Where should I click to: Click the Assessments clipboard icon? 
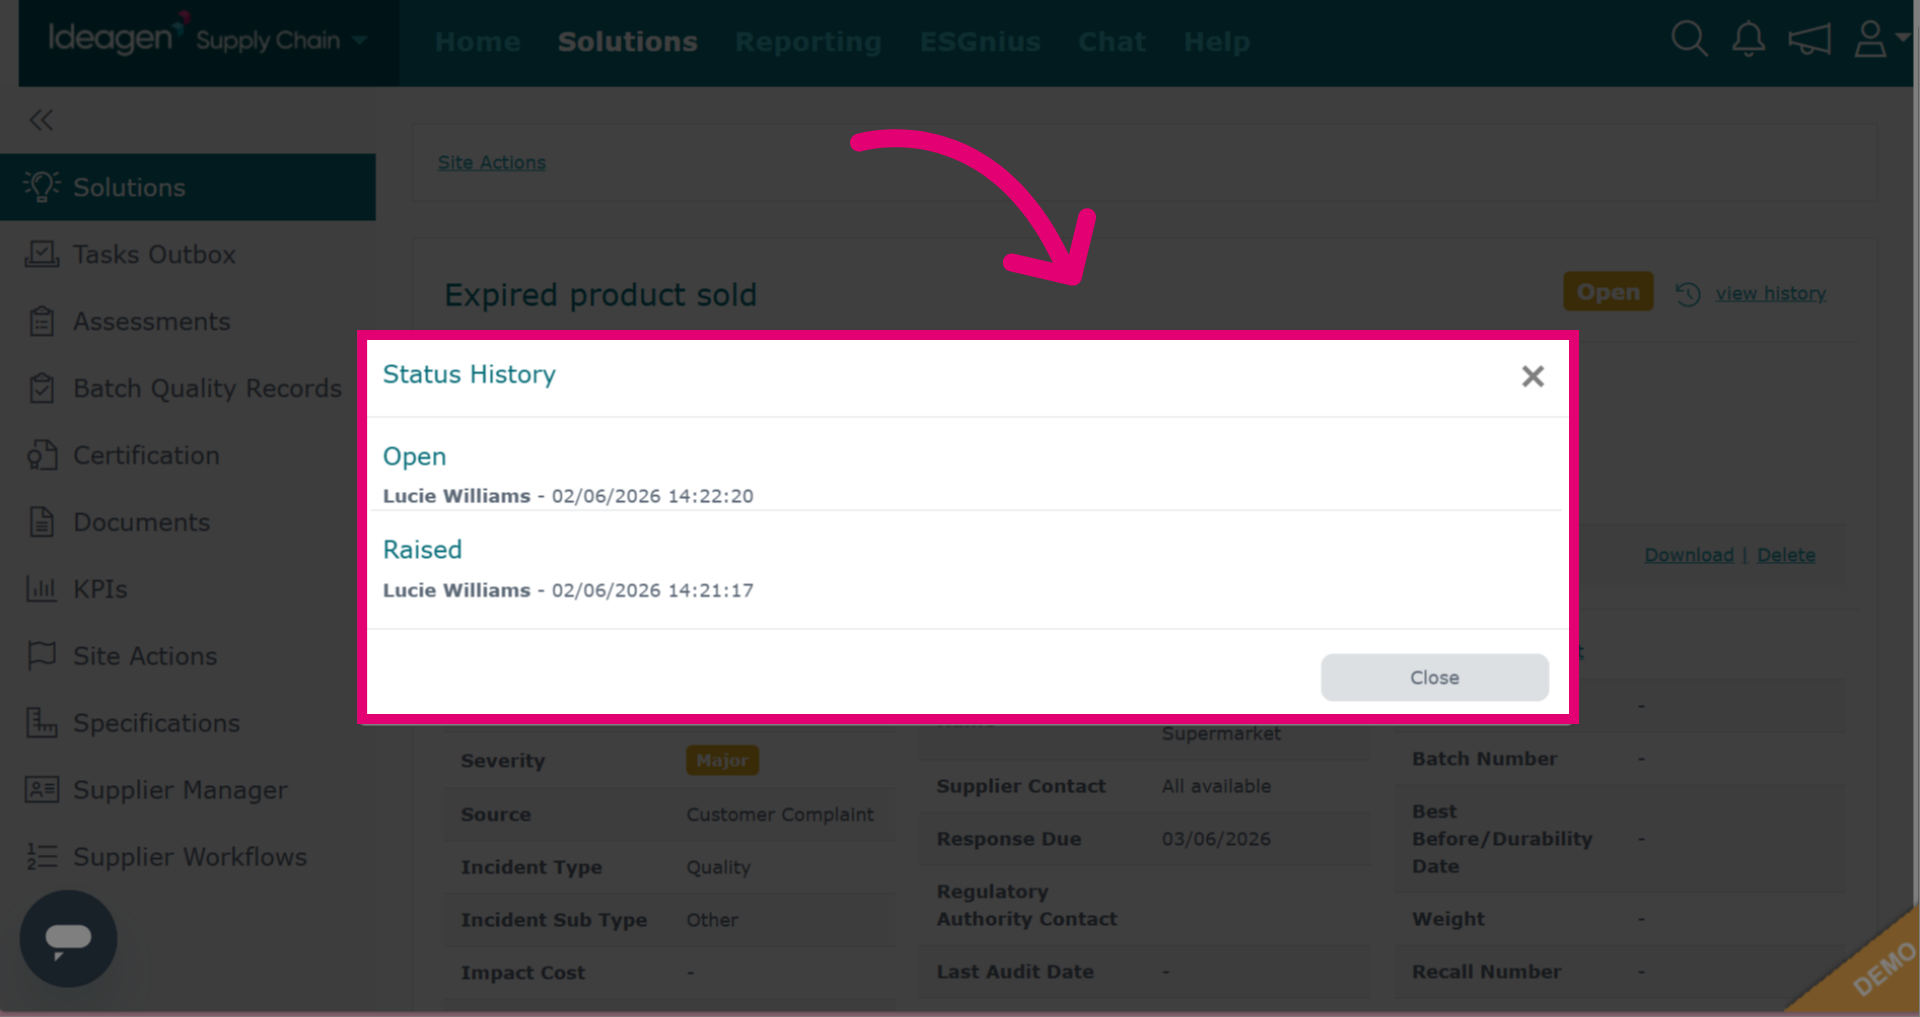(42, 321)
